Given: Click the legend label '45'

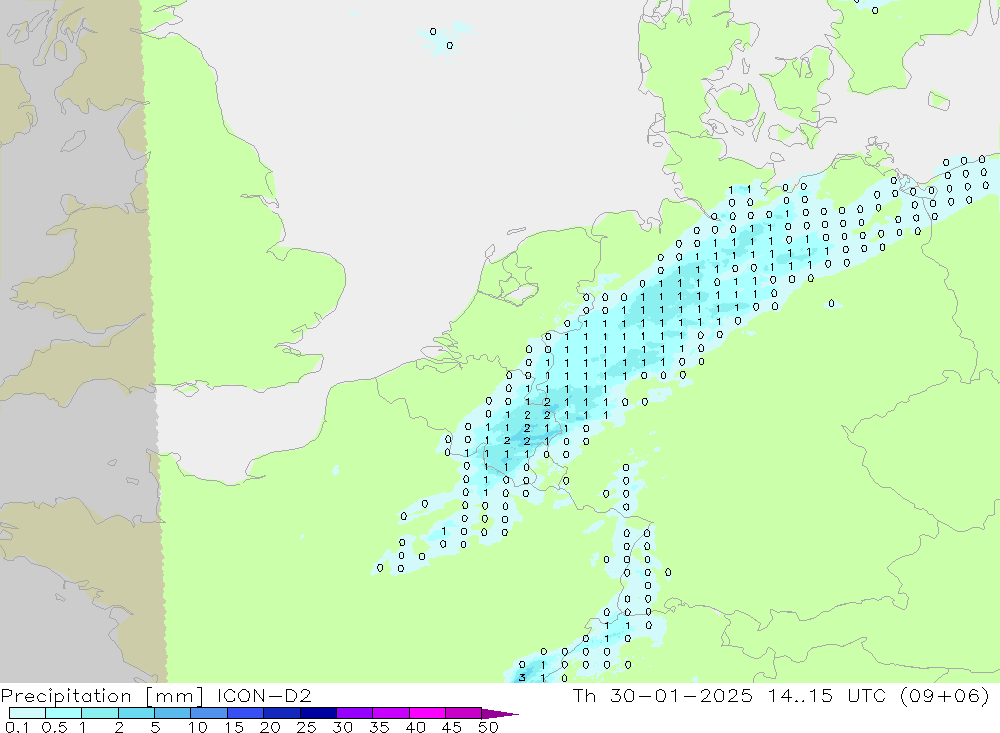Looking at the screenshot, I should [452, 727].
